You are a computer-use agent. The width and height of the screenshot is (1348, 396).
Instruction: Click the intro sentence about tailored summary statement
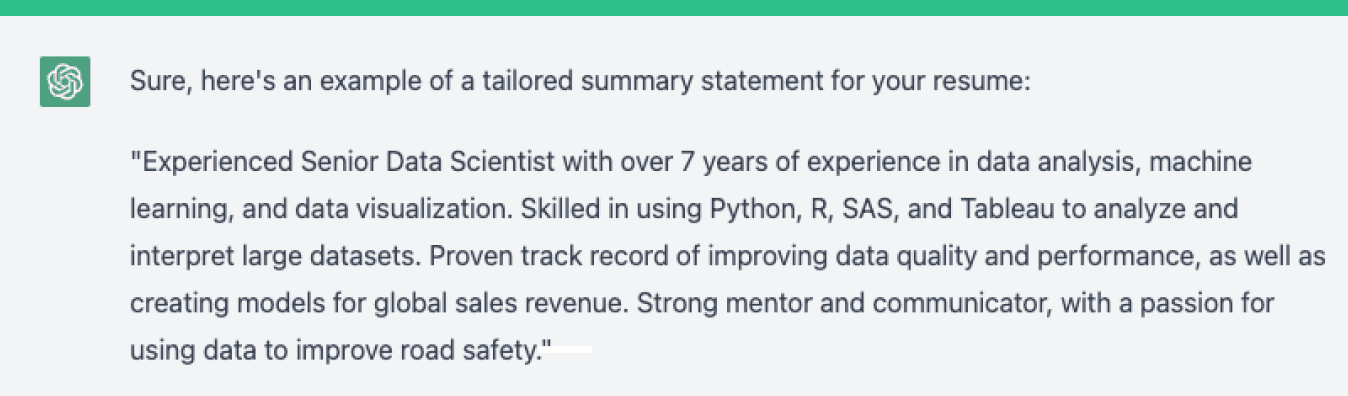click(580, 81)
